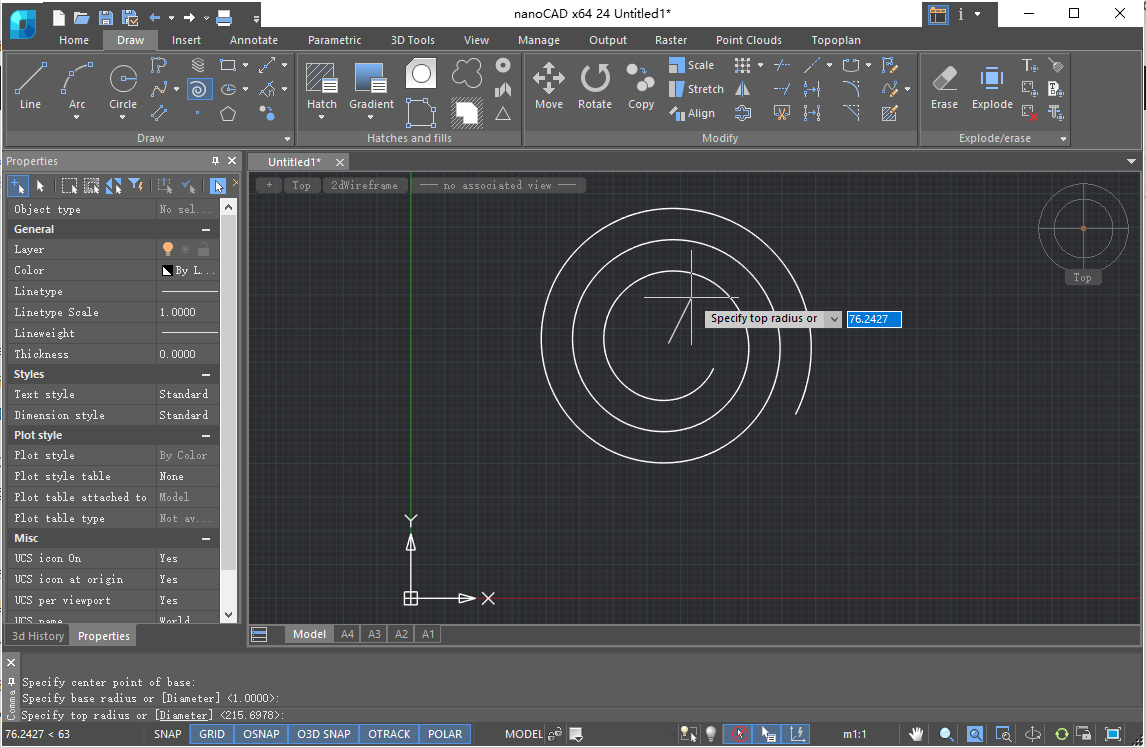Switch to the 3D Tools ribbon tab

click(x=412, y=40)
